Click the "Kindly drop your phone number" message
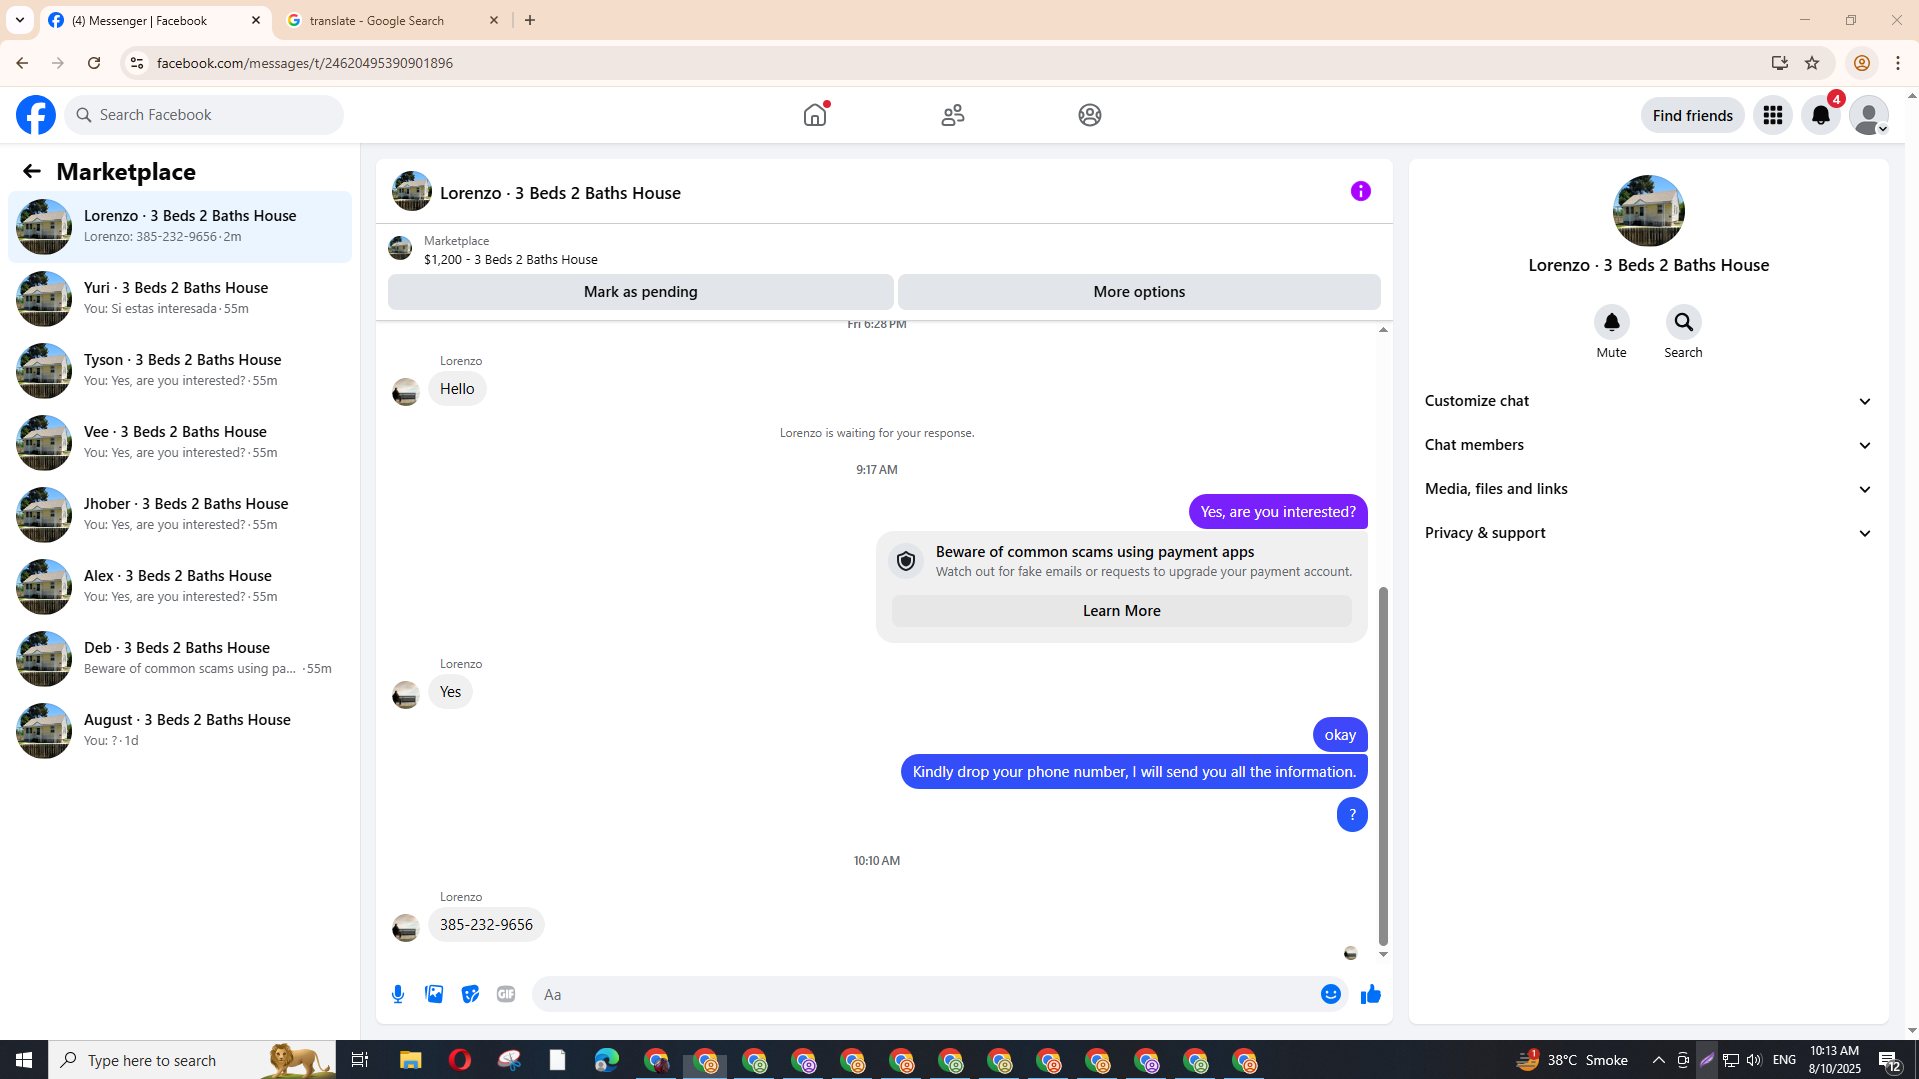 [x=1134, y=772]
